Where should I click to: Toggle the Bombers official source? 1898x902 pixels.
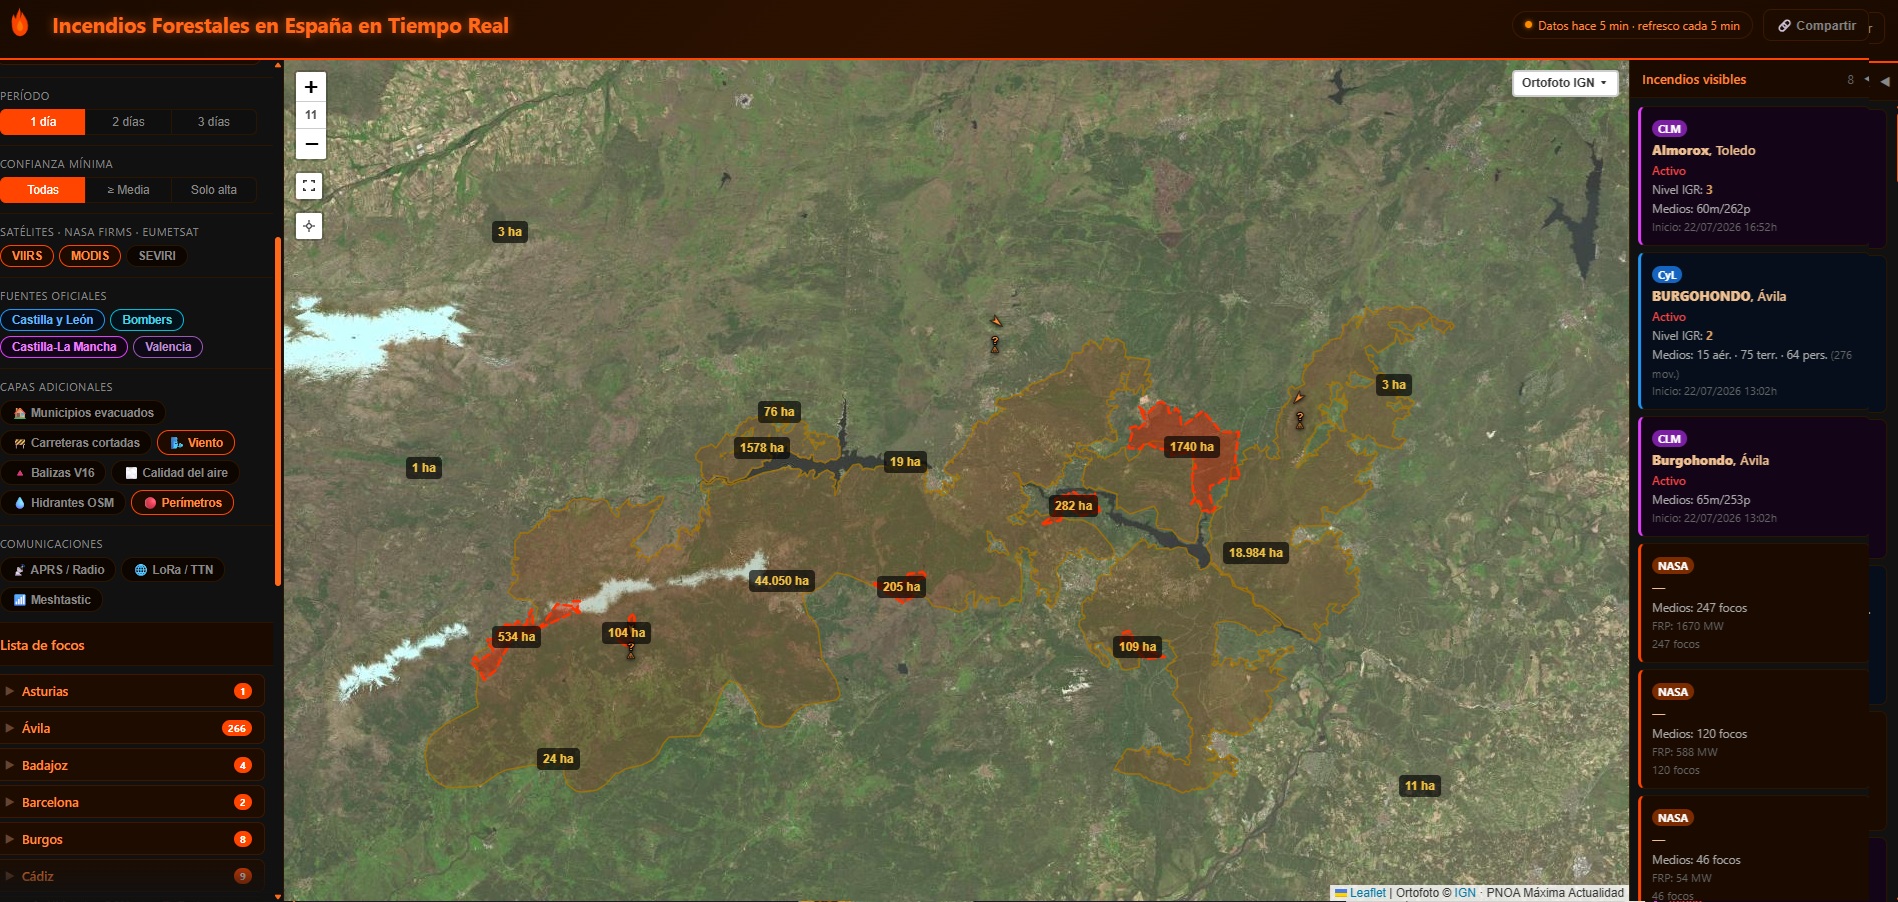coord(147,320)
